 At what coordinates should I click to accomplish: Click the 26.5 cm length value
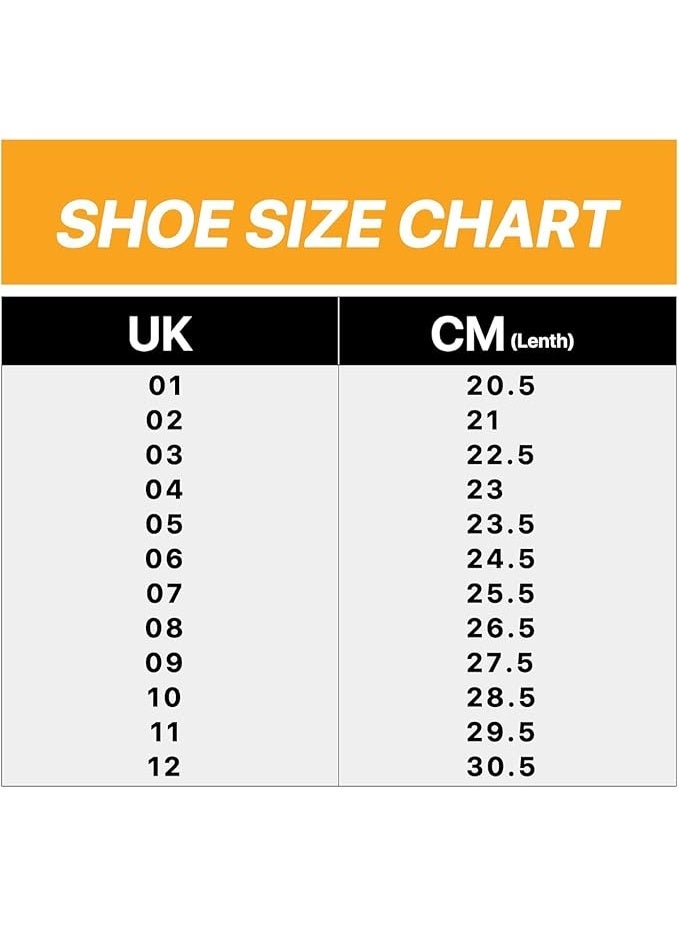pos(501,628)
